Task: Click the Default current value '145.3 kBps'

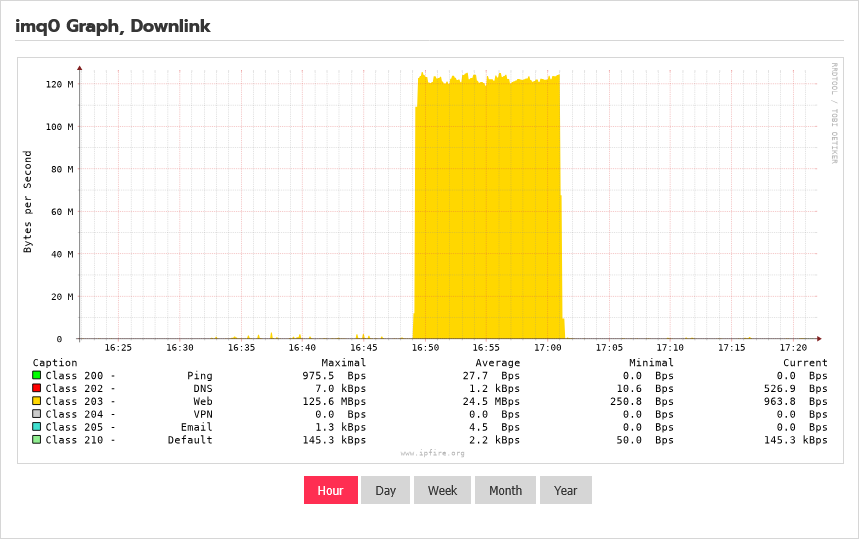Action: pyautogui.click(x=796, y=440)
